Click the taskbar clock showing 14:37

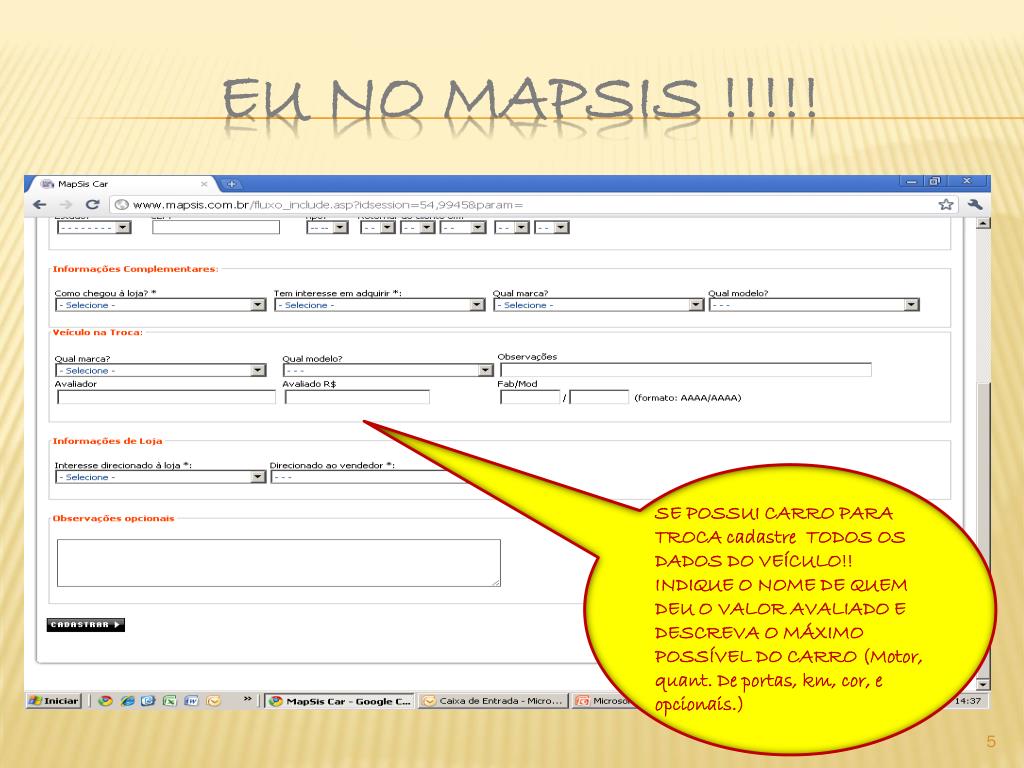968,701
